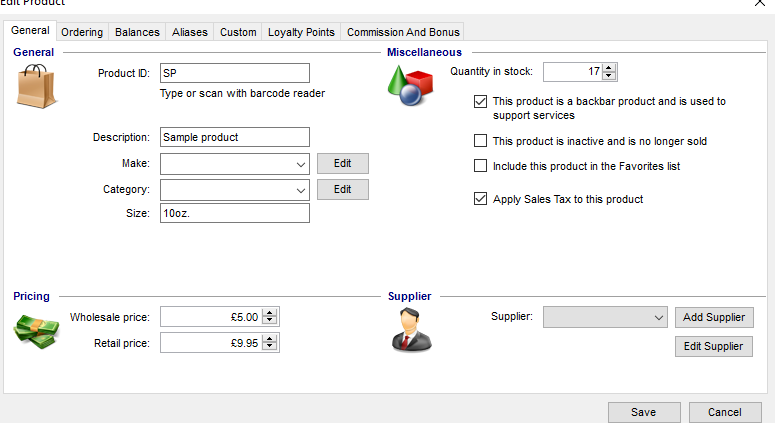Click the 'Description:' label
This screenshot has width=775, height=423.
point(121,137)
